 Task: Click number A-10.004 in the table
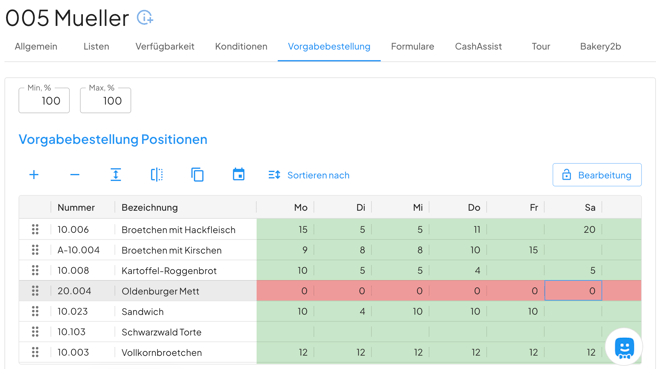(79, 250)
